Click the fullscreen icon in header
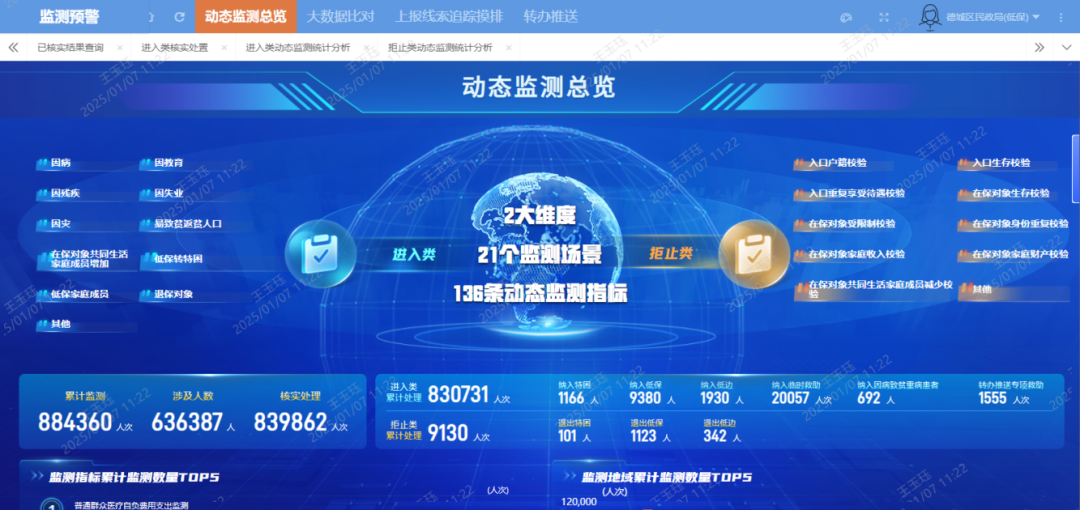The height and width of the screenshot is (510, 1080). click(x=883, y=17)
